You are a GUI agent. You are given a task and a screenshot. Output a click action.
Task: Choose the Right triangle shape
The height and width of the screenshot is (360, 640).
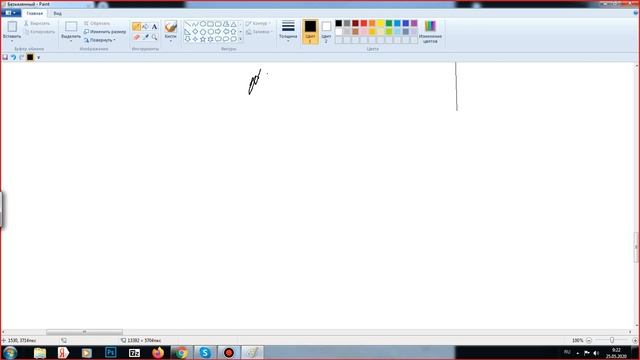(x=187, y=31)
